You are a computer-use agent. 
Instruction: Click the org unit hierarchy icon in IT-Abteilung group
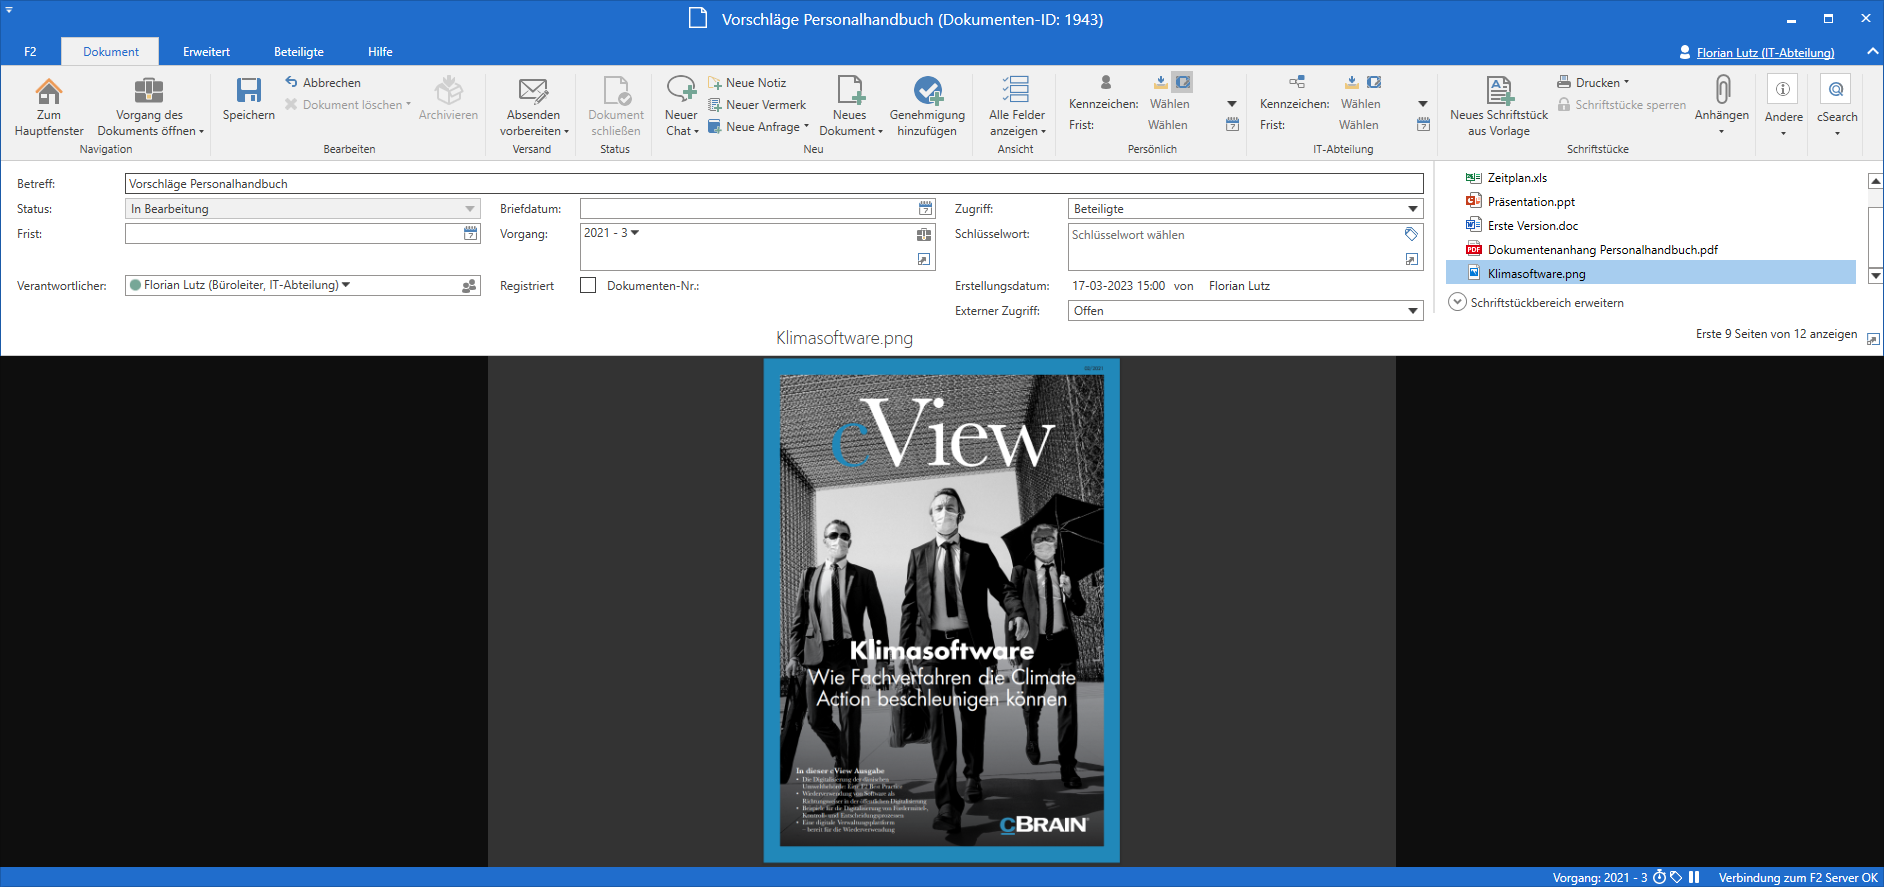(1297, 82)
